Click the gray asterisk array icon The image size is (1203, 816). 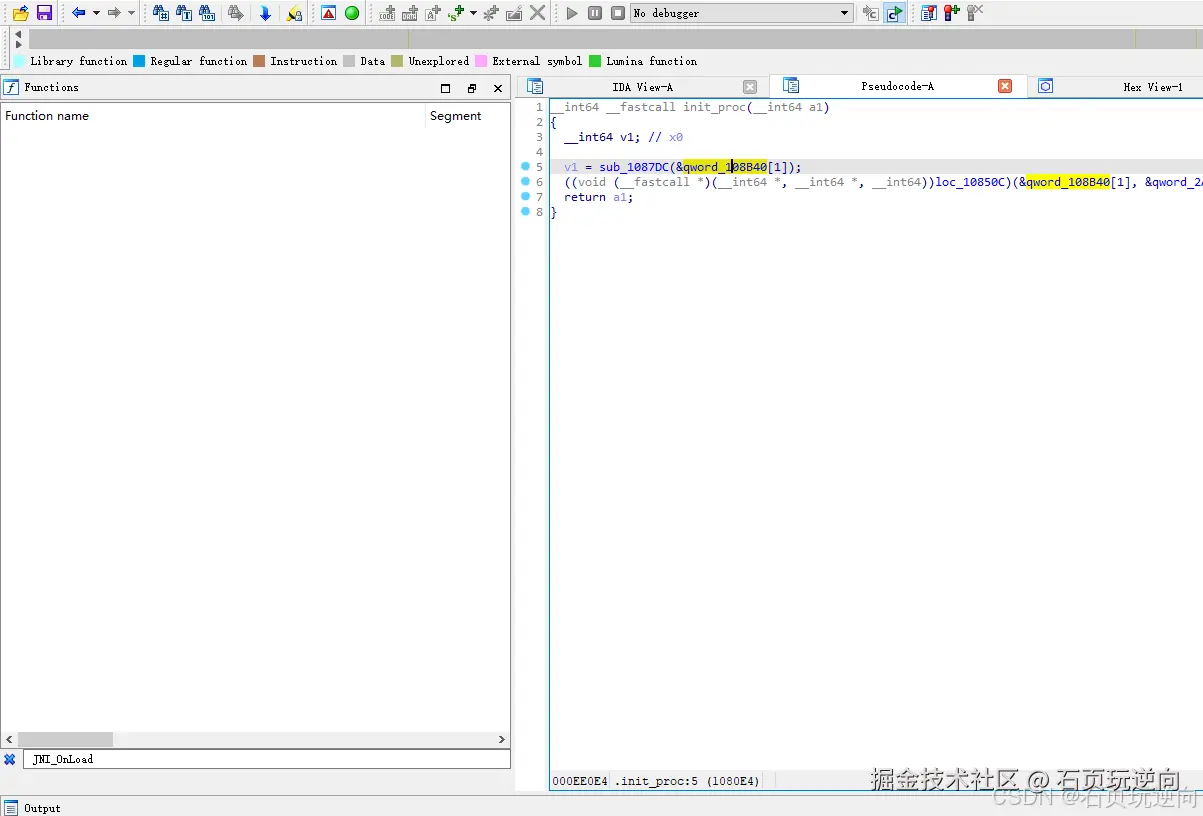click(x=490, y=13)
